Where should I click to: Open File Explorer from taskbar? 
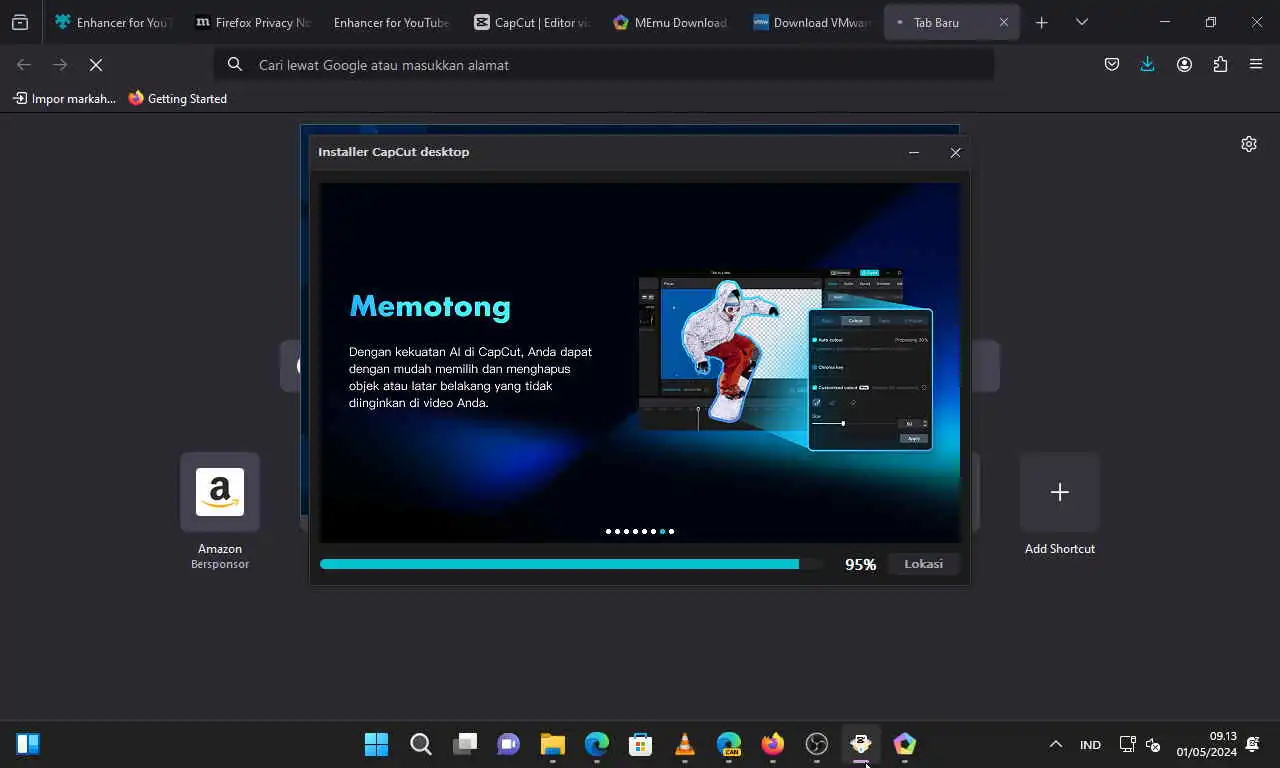click(x=553, y=744)
